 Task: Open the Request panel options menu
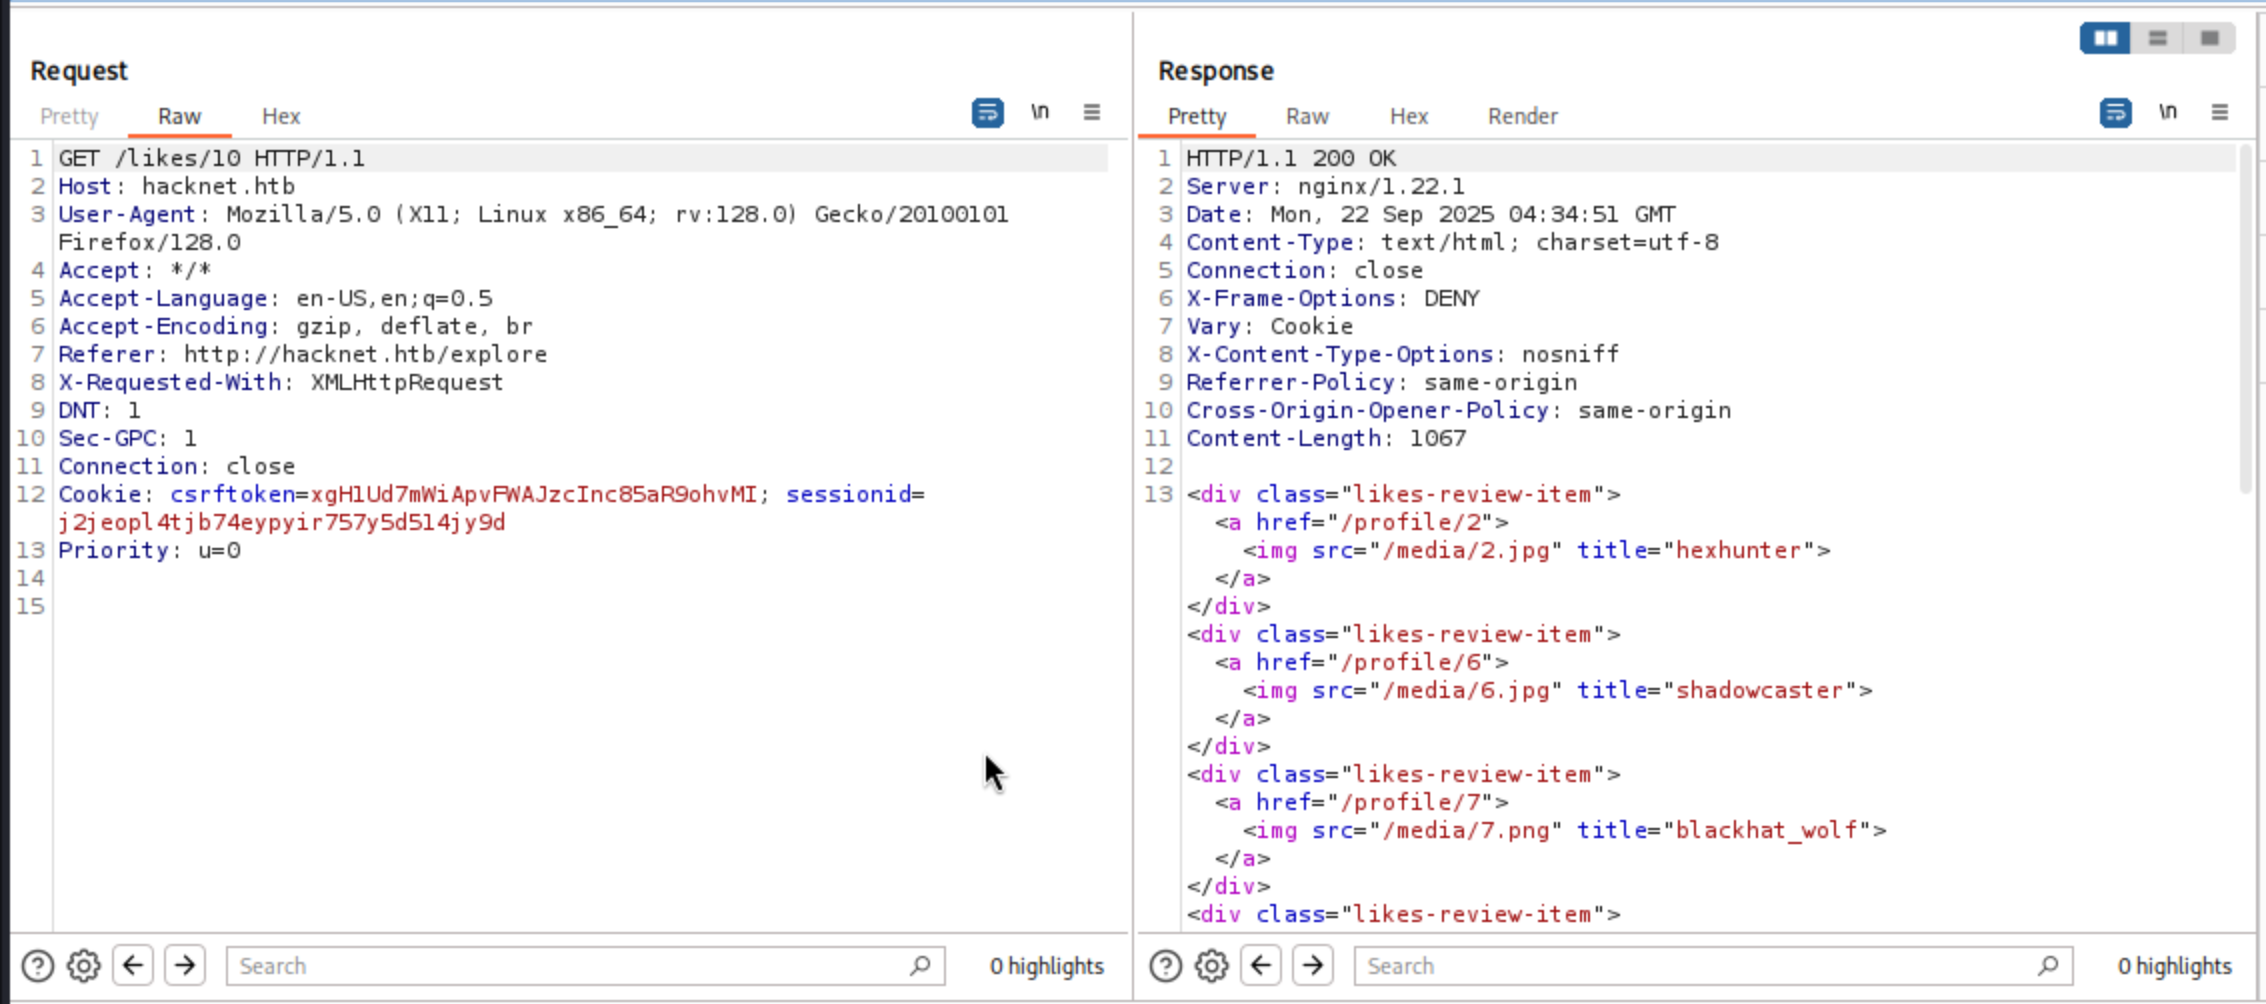tap(1092, 113)
